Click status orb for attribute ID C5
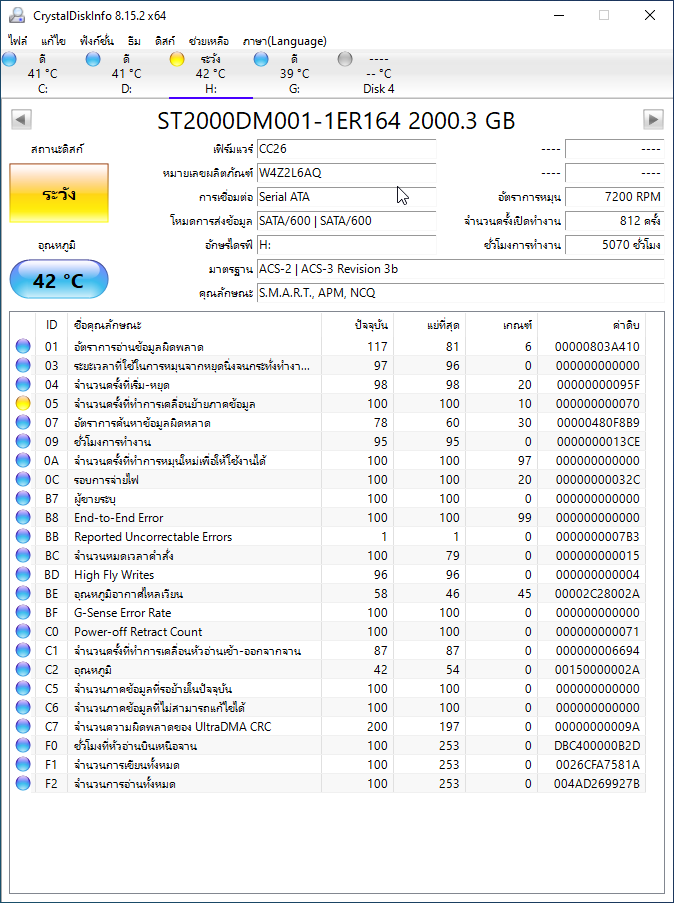 tap(23, 689)
